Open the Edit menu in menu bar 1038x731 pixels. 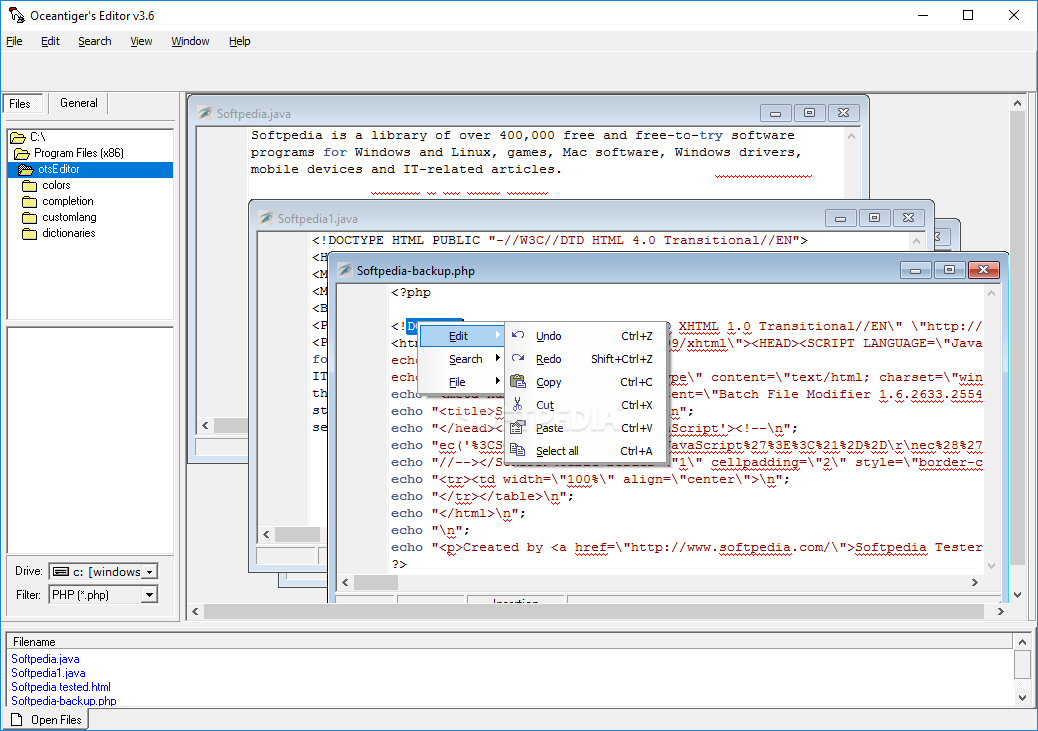point(50,41)
